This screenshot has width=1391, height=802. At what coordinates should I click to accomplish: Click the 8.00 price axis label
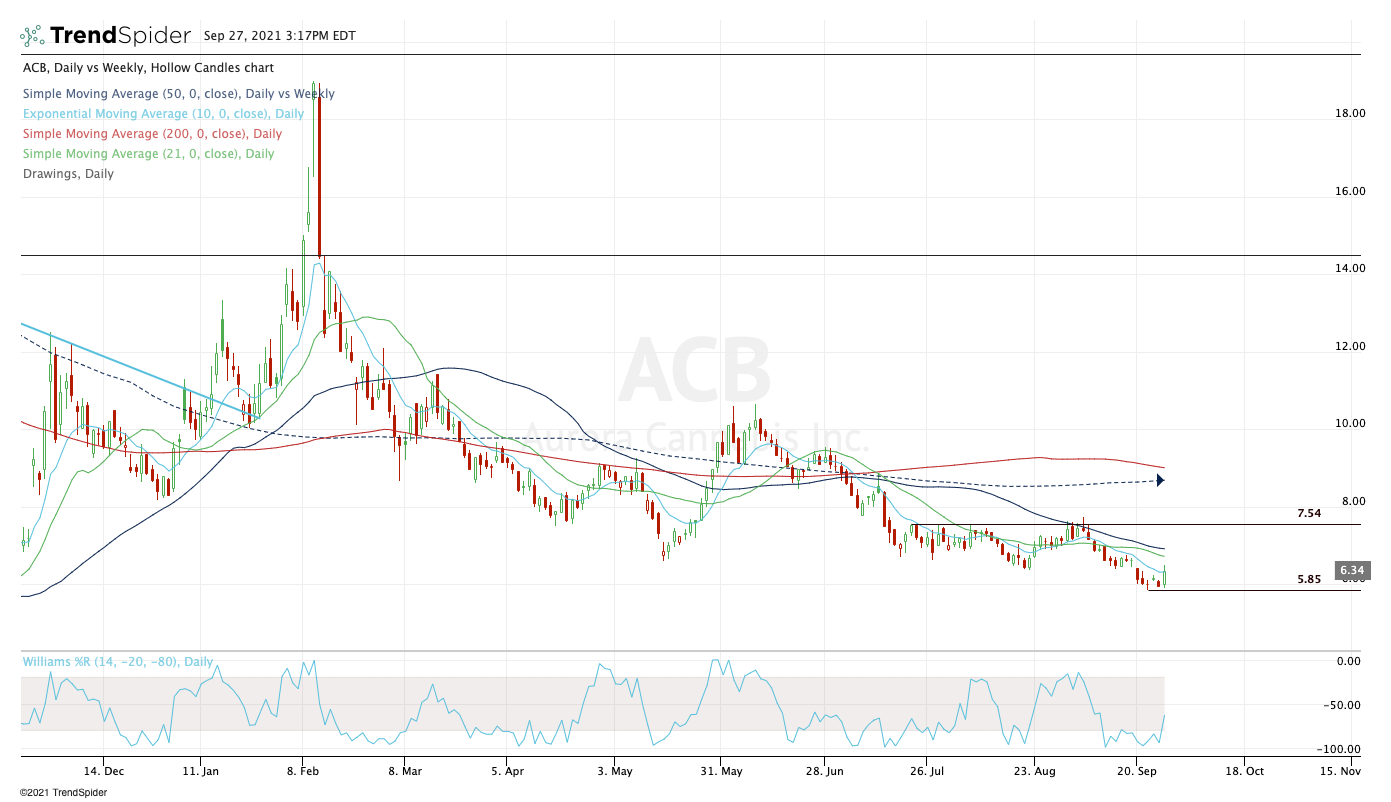pos(1354,501)
